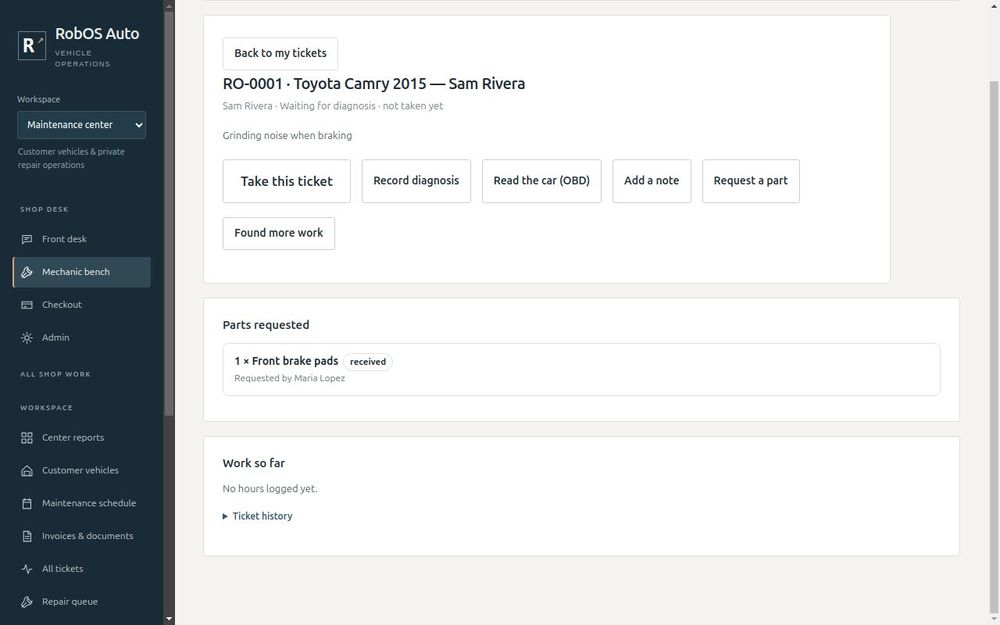The height and width of the screenshot is (625, 1000).
Task: Open Maintenance schedule page
Action: pos(82,503)
